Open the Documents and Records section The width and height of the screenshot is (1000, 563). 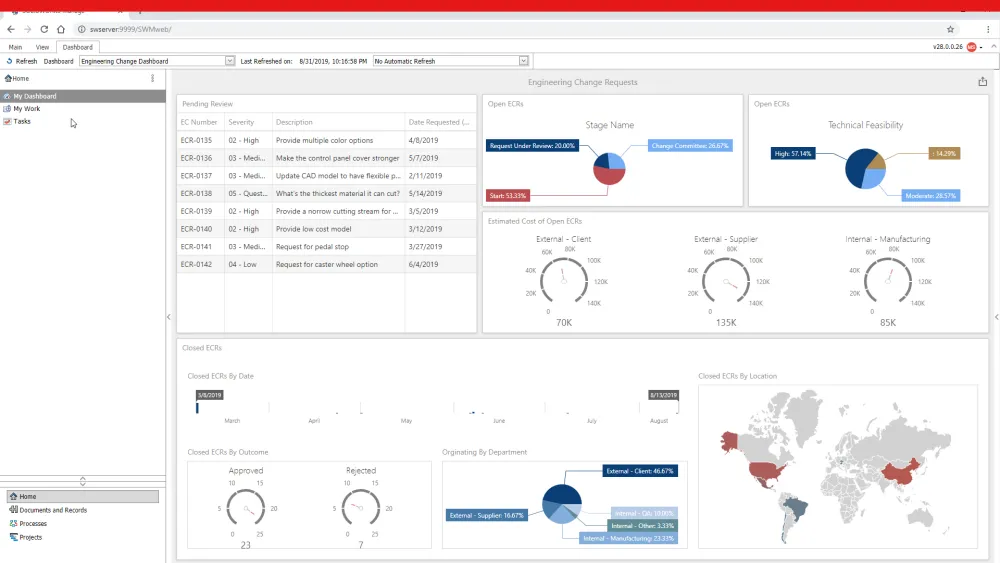52,510
